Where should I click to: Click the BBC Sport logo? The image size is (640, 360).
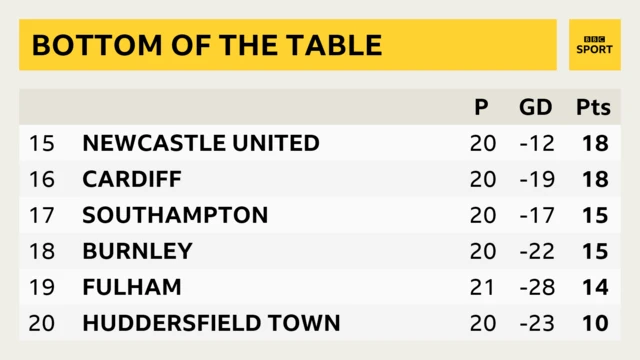click(x=595, y=45)
